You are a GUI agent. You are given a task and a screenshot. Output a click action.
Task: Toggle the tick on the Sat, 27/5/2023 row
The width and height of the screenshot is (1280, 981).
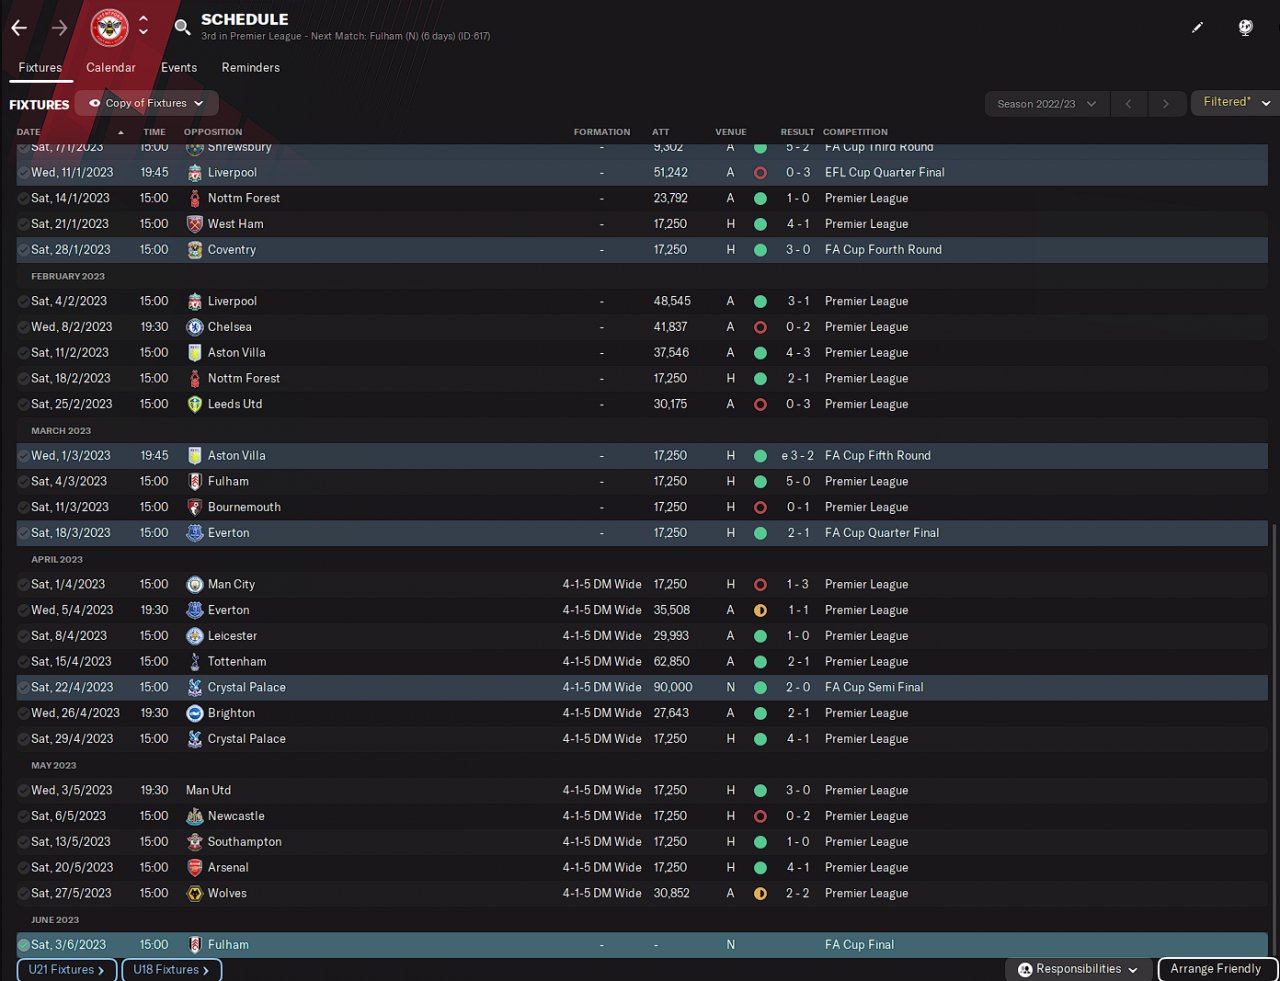click(23, 894)
